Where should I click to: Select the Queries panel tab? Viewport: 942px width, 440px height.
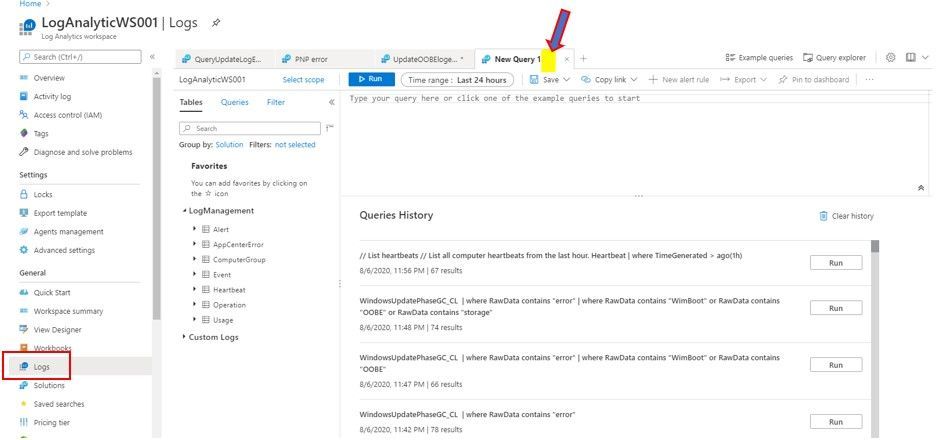click(x=234, y=102)
